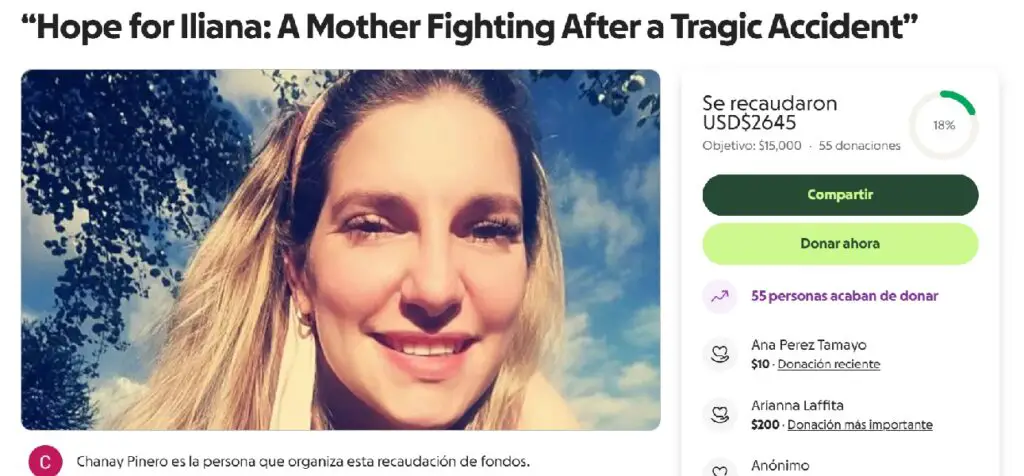Click the Compartir button
1024x476 pixels.
click(x=840, y=195)
